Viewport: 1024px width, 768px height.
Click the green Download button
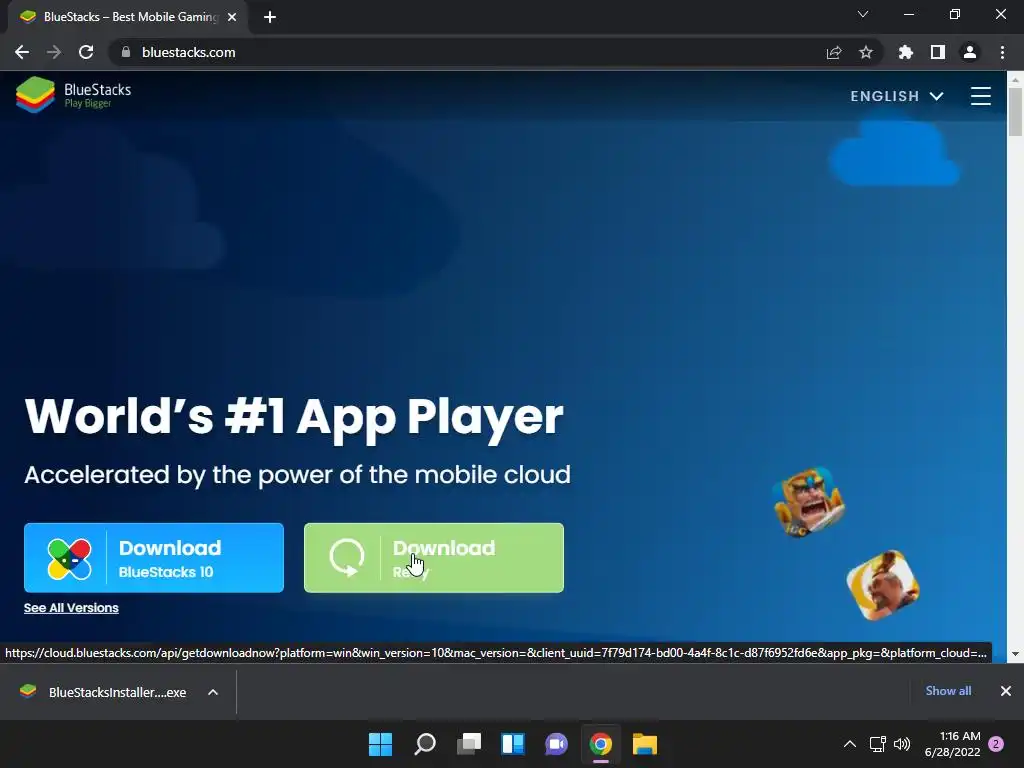[434, 558]
